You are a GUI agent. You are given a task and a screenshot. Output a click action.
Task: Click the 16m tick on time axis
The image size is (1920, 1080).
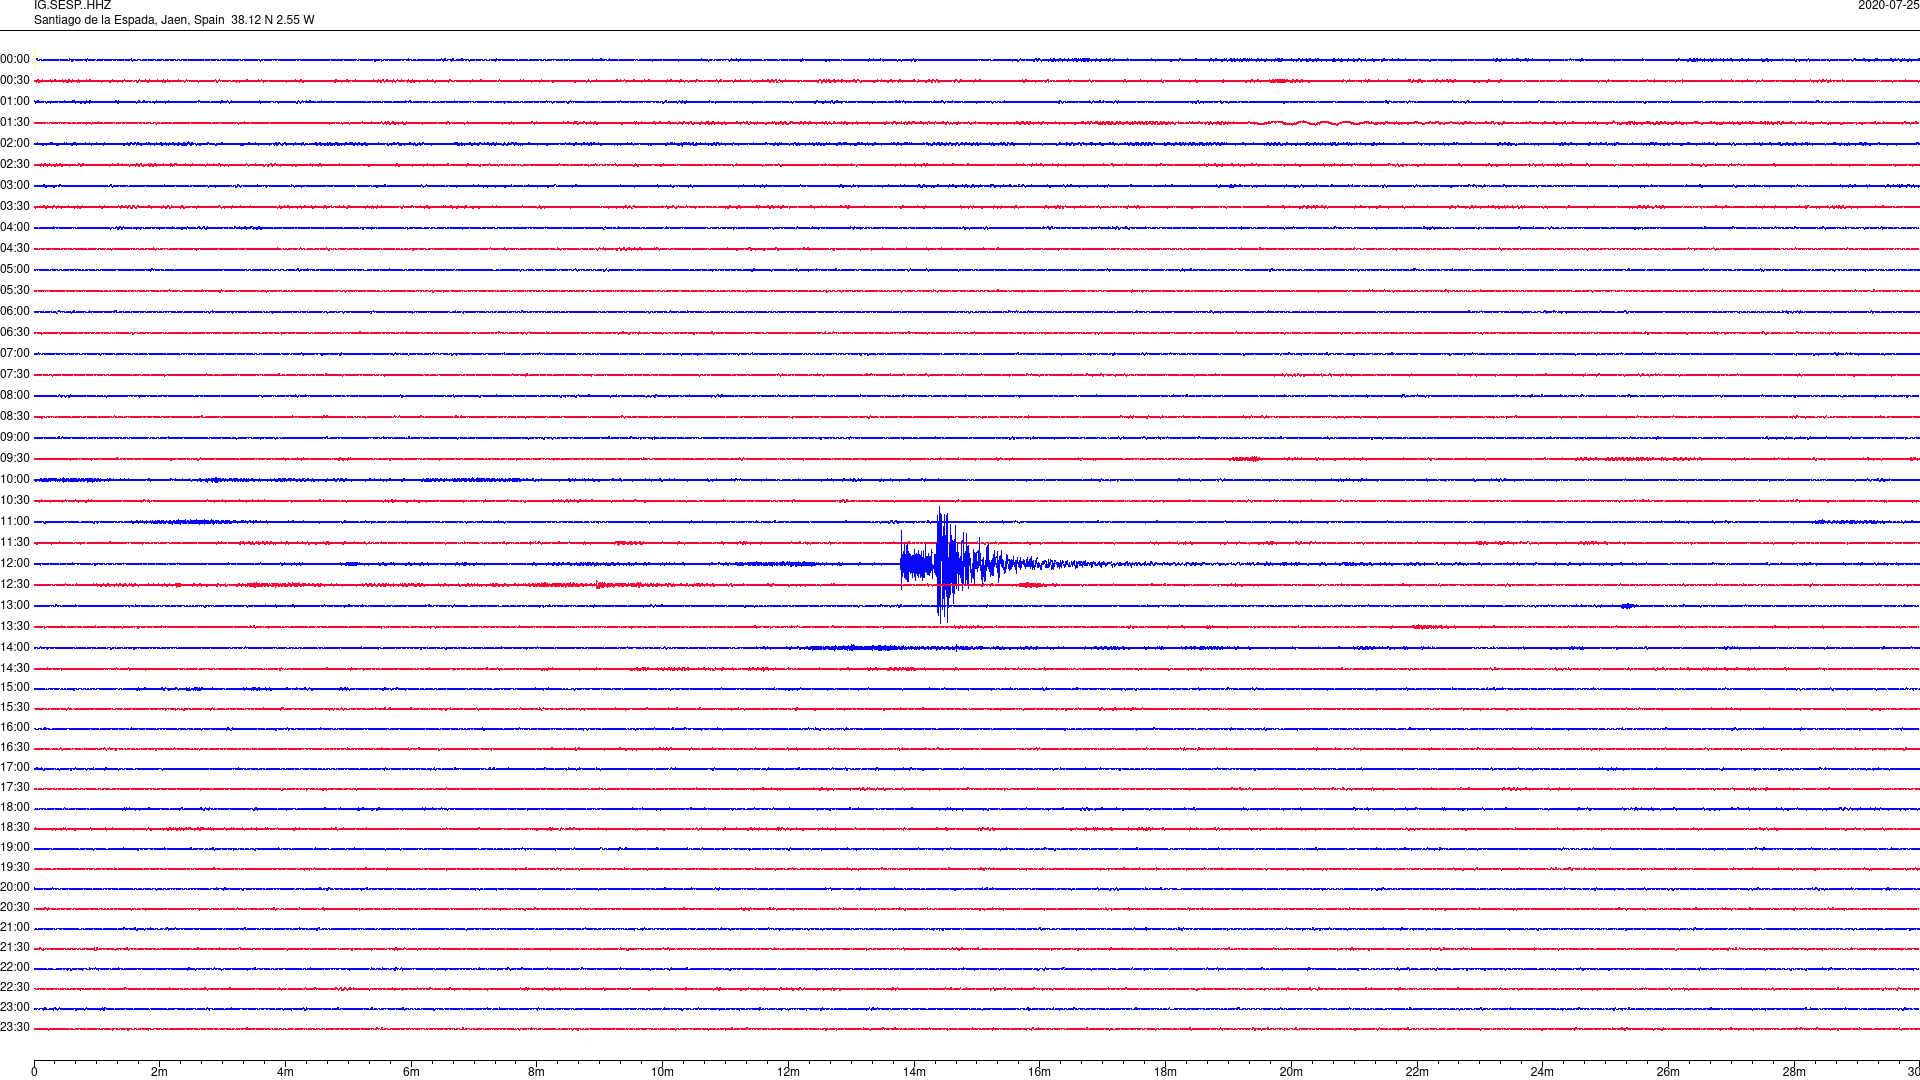coord(1040,1072)
